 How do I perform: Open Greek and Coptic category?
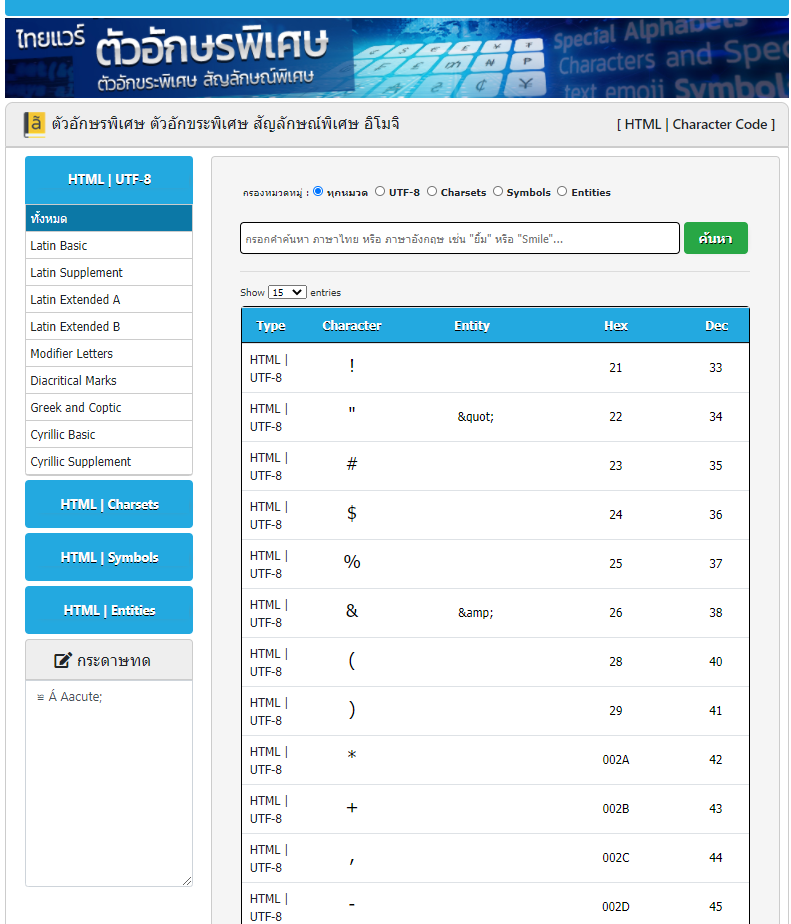109,408
